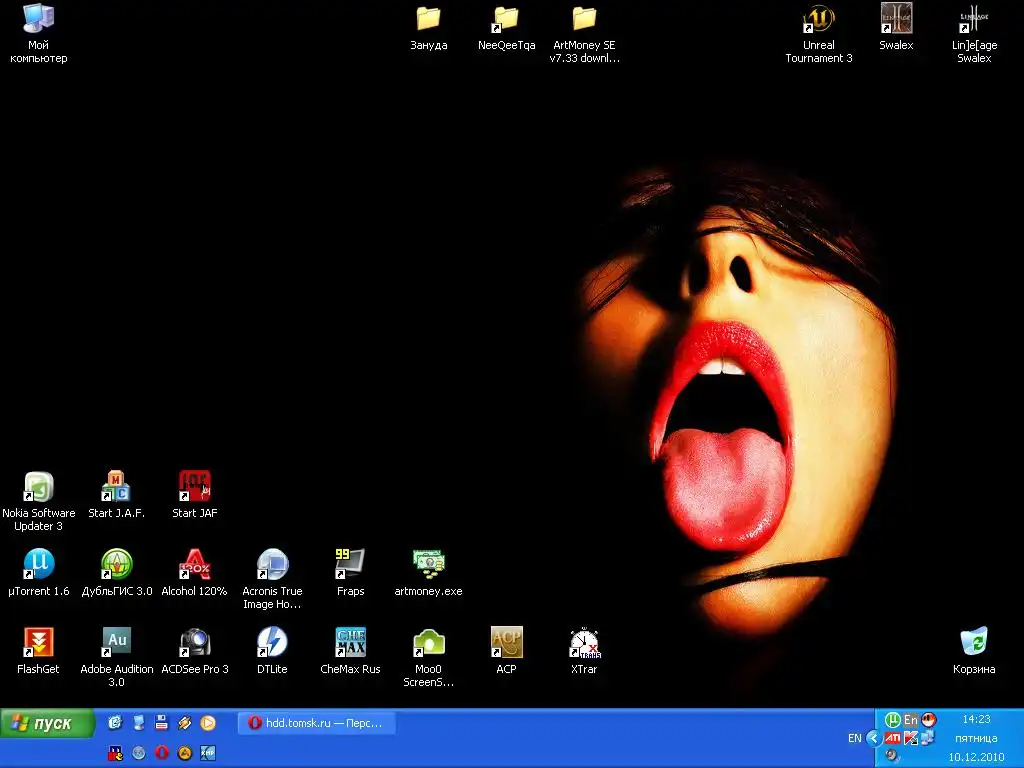
Task: Select the Зануда folder
Action: [x=428, y=20]
